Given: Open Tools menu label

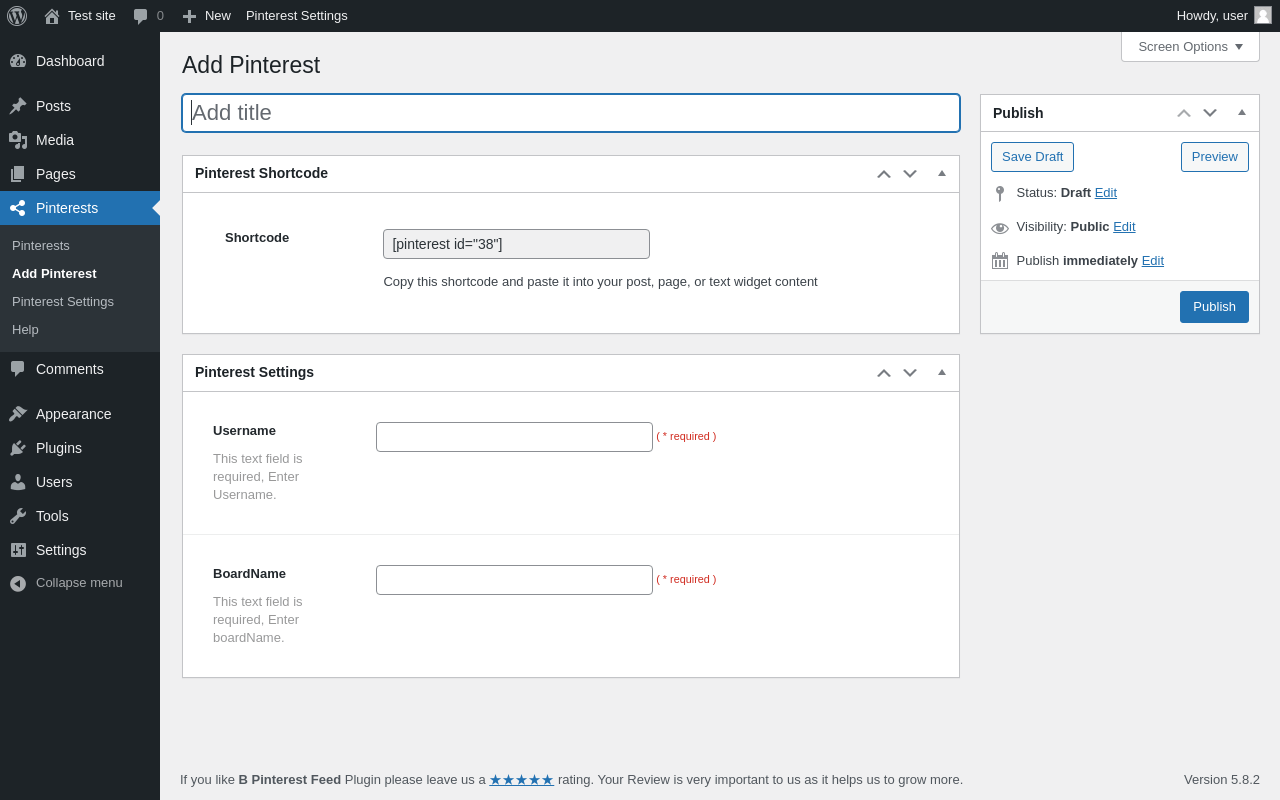Looking at the screenshot, I should coord(52,516).
